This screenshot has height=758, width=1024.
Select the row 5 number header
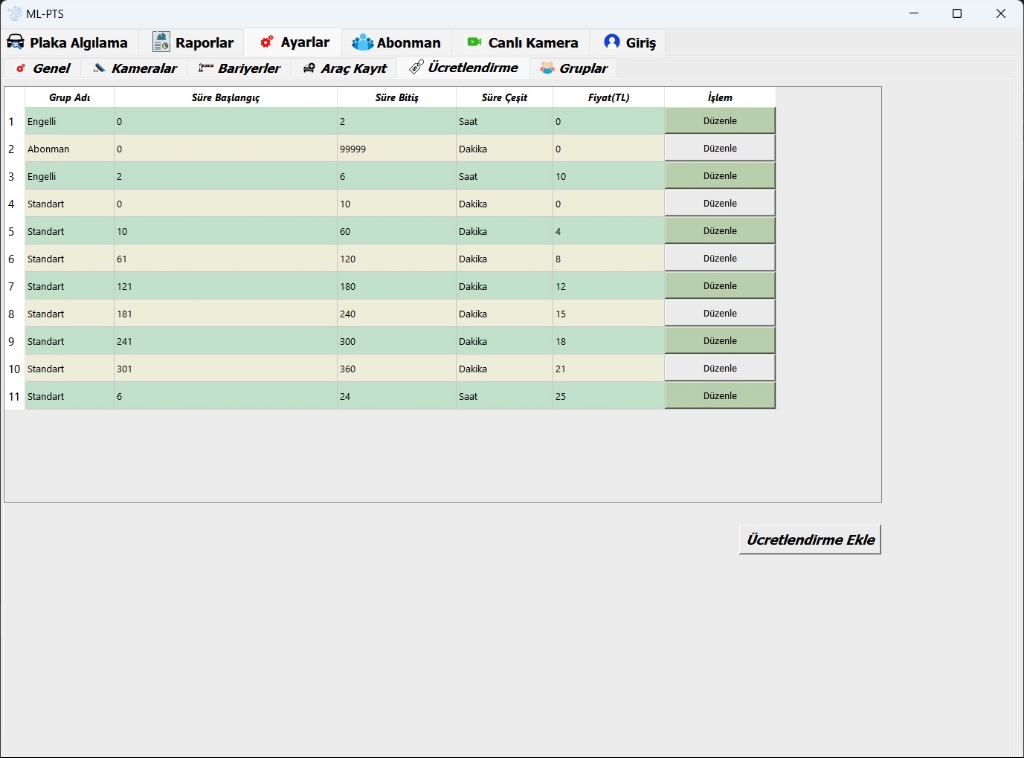pyautogui.click(x=12, y=231)
